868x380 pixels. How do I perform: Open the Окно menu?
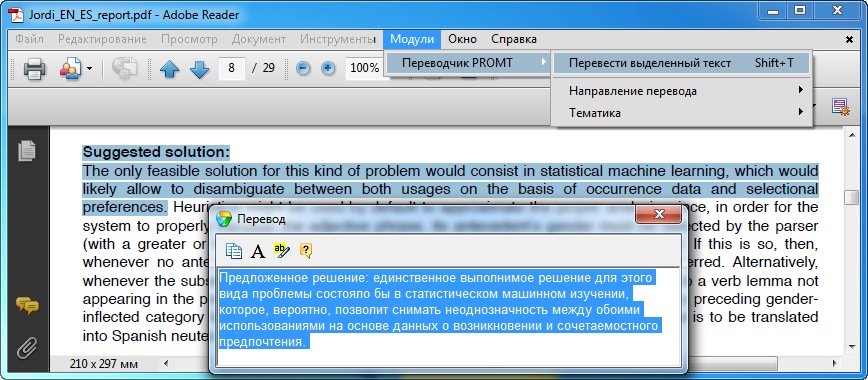click(x=462, y=39)
